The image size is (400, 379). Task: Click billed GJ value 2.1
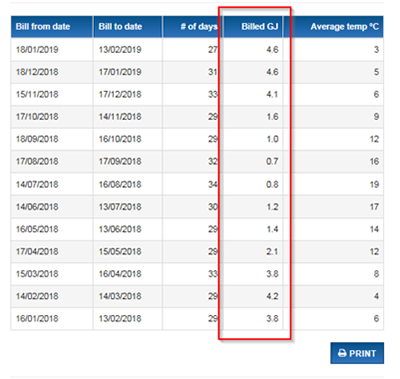pos(272,251)
